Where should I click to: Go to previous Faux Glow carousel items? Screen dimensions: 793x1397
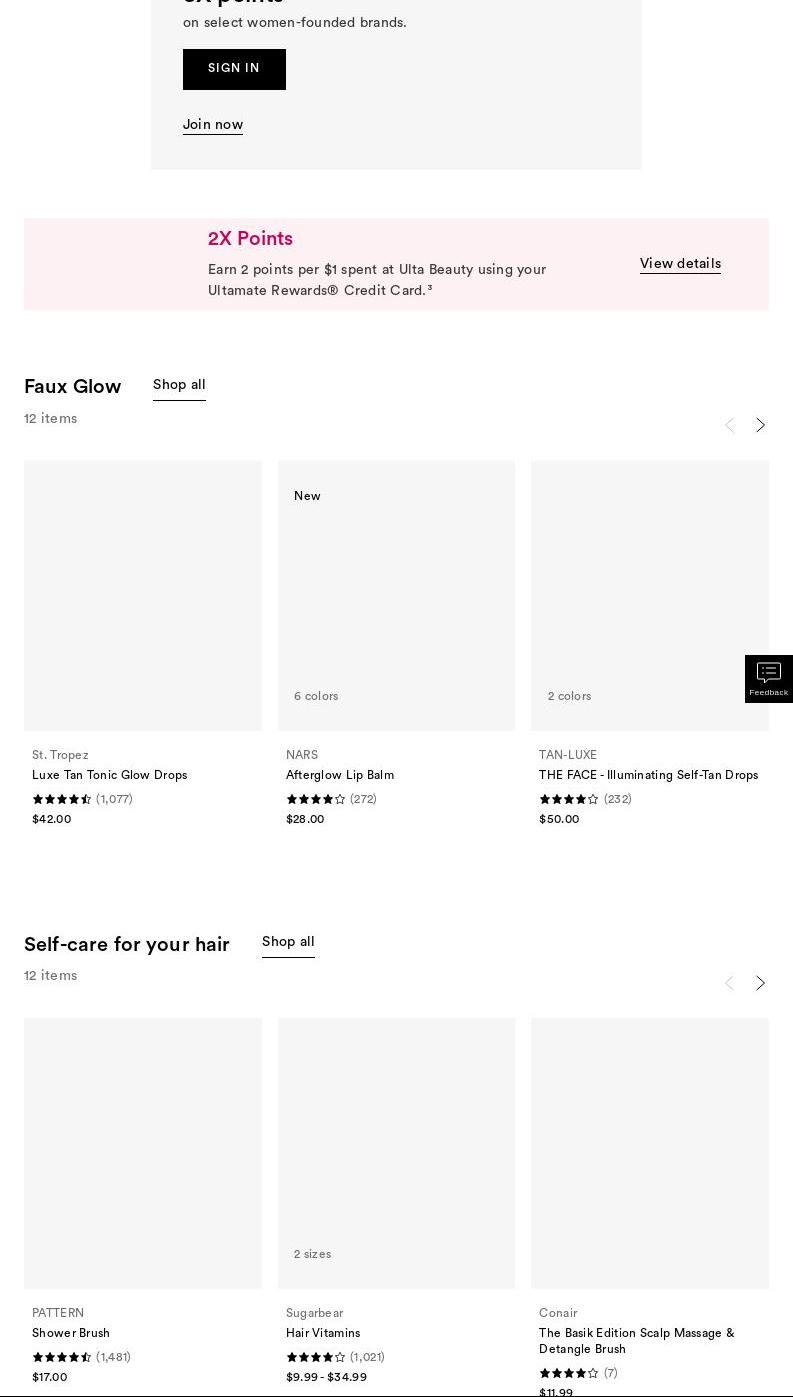click(729, 426)
